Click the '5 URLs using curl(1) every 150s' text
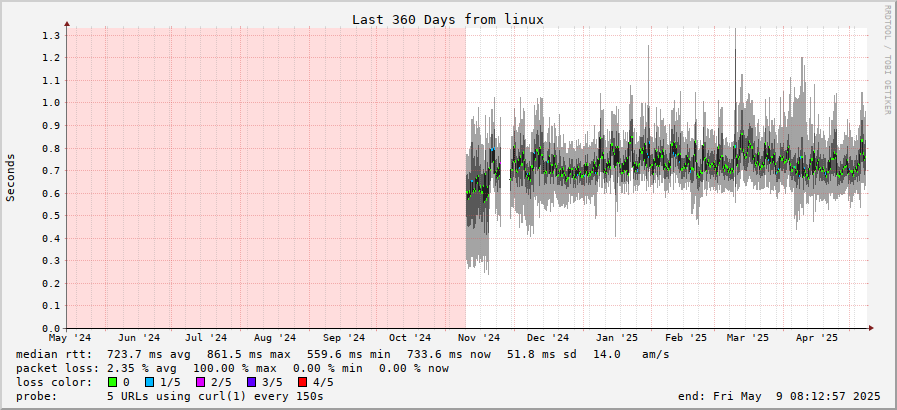This screenshot has width=897, height=410. [x=216, y=396]
